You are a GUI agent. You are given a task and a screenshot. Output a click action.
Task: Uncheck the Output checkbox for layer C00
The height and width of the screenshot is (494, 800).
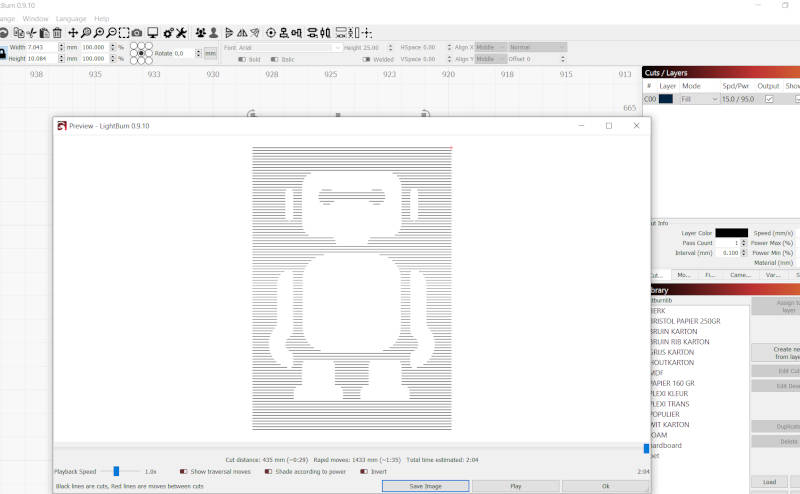769,99
